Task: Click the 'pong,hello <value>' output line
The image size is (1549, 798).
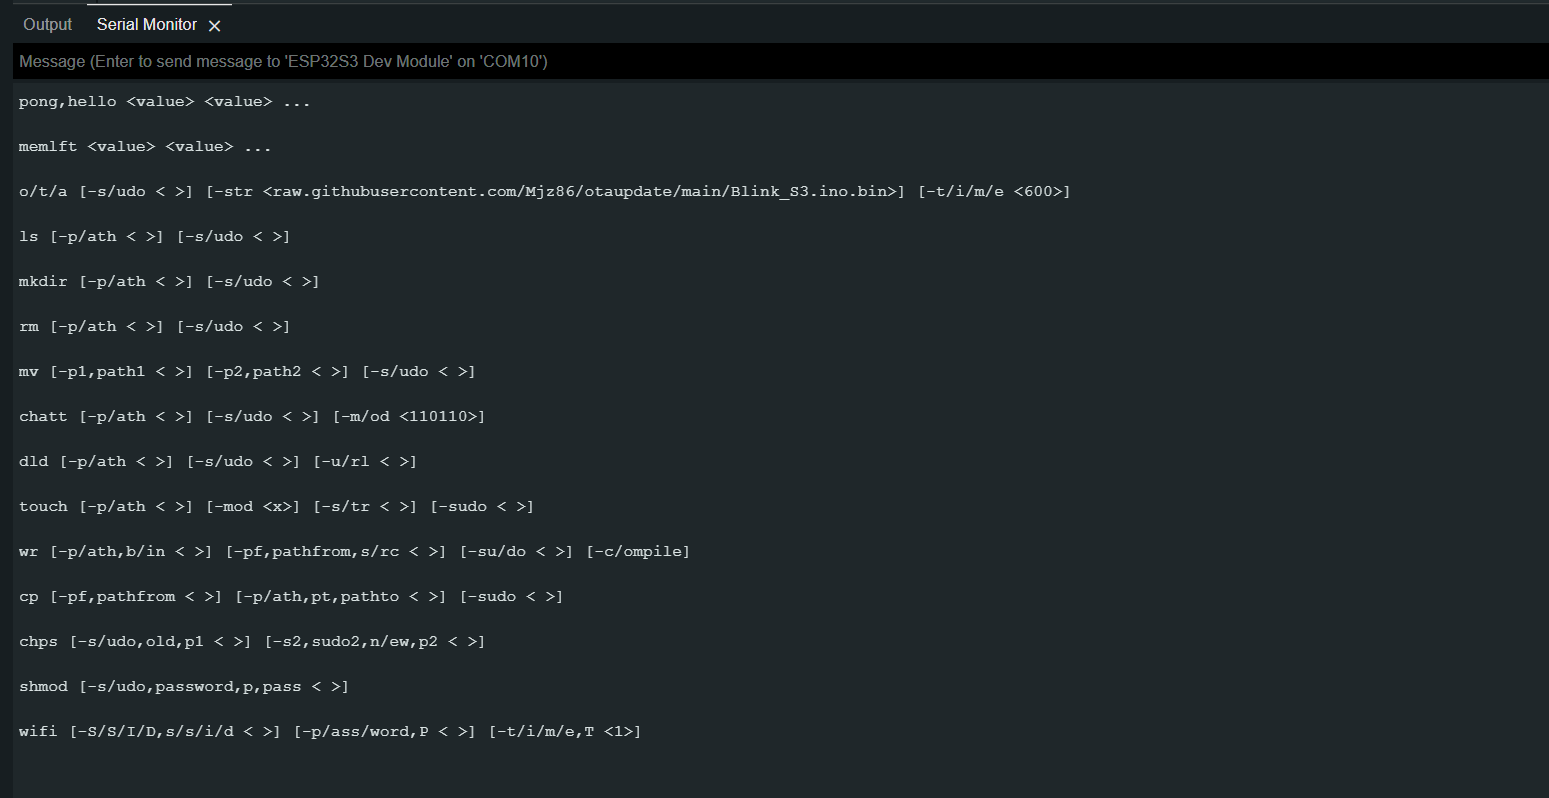Action: click(x=165, y=102)
